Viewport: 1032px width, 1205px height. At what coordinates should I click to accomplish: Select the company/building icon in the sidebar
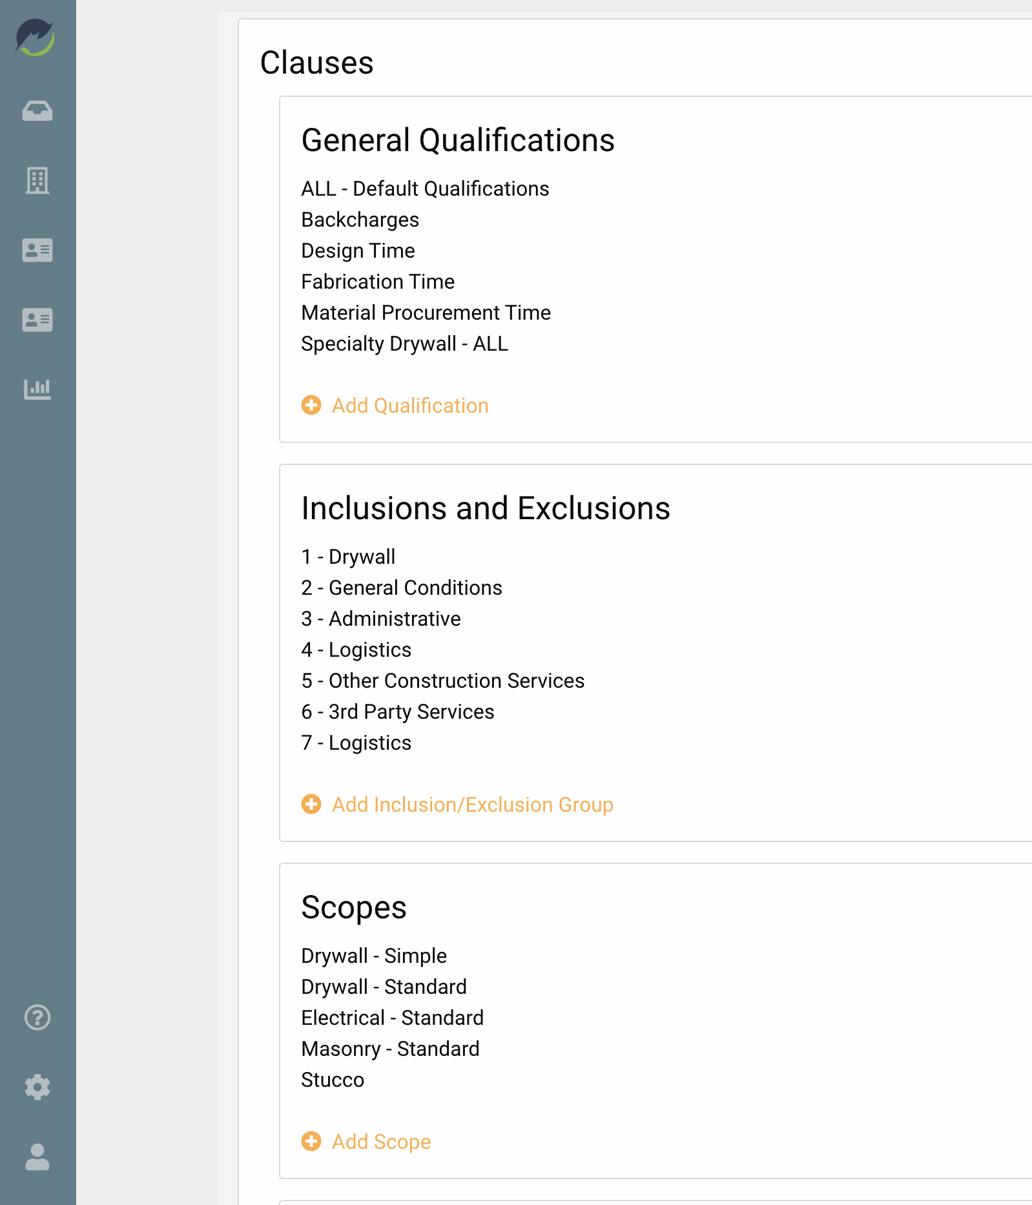click(x=37, y=181)
